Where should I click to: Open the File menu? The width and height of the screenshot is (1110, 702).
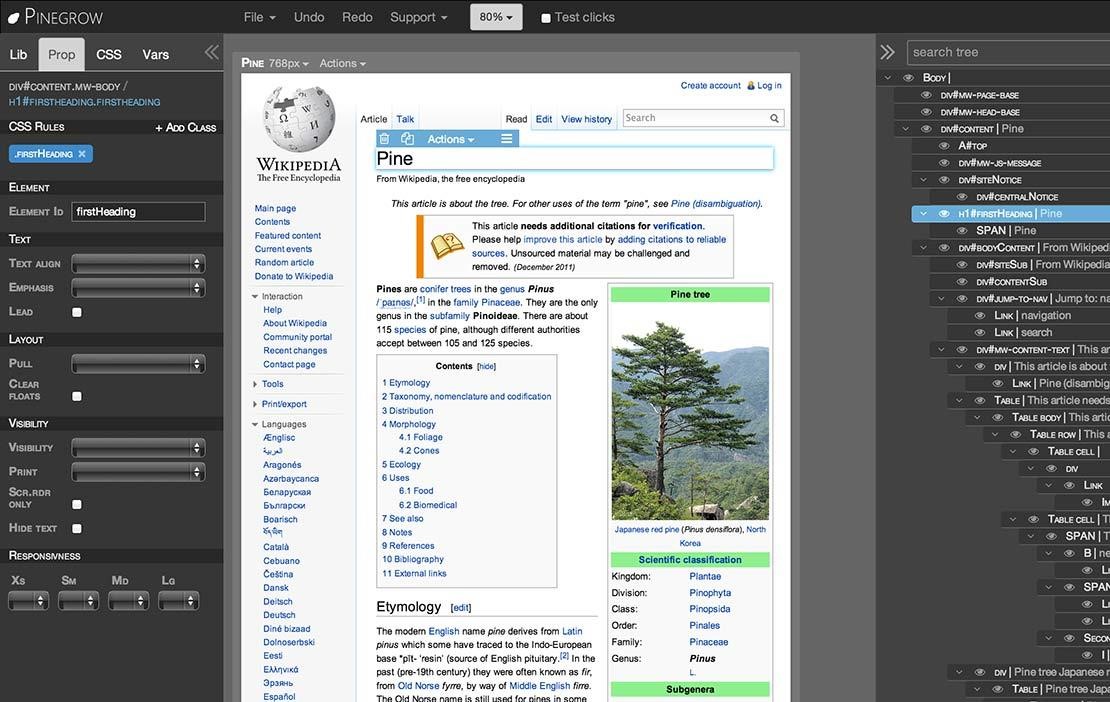(258, 16)
